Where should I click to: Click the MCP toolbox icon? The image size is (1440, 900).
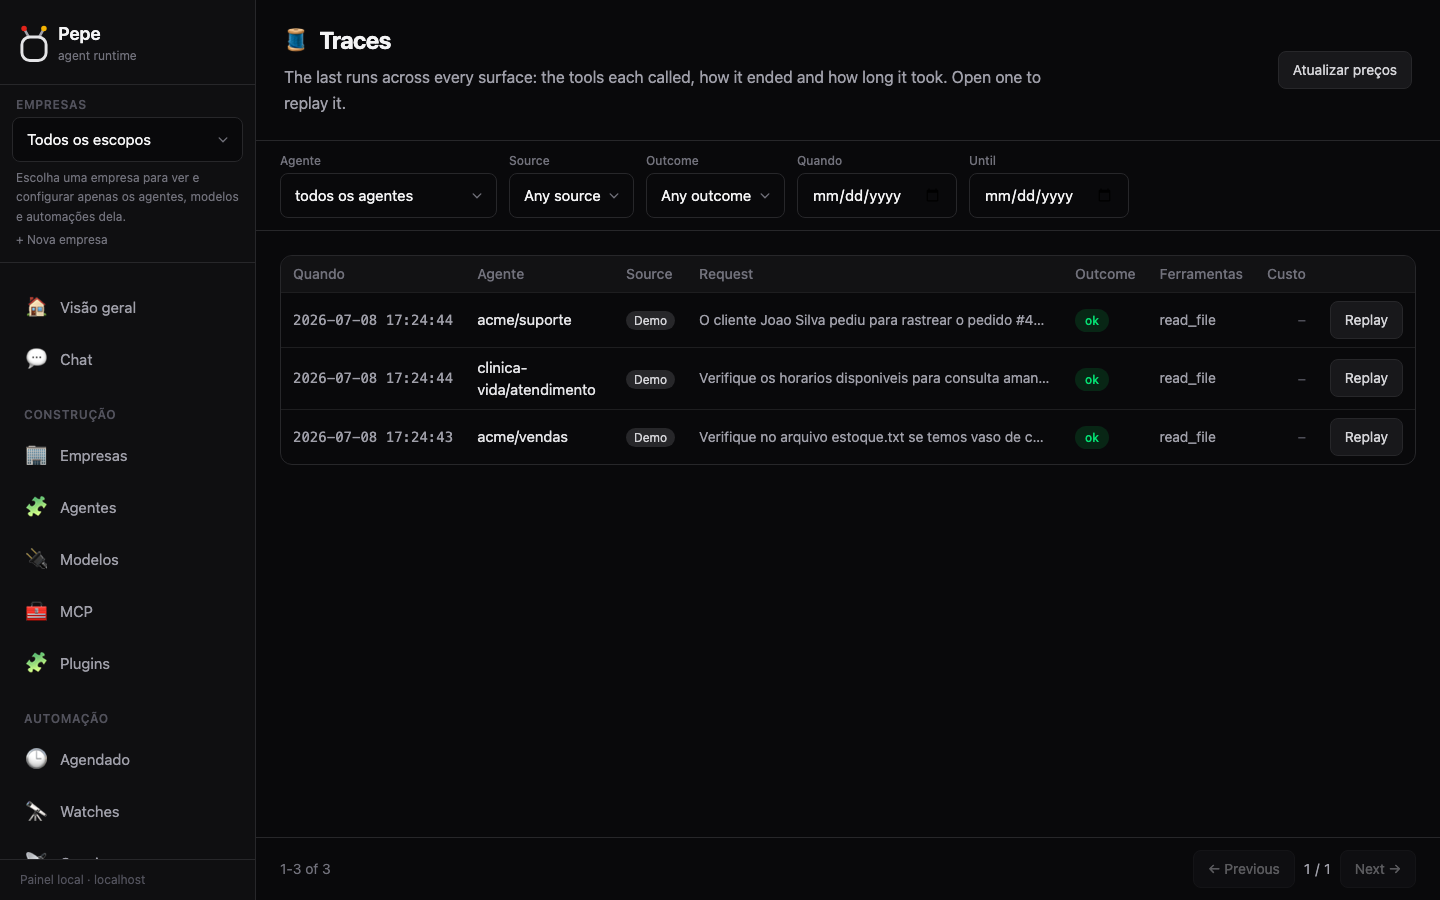click(37, 611)
